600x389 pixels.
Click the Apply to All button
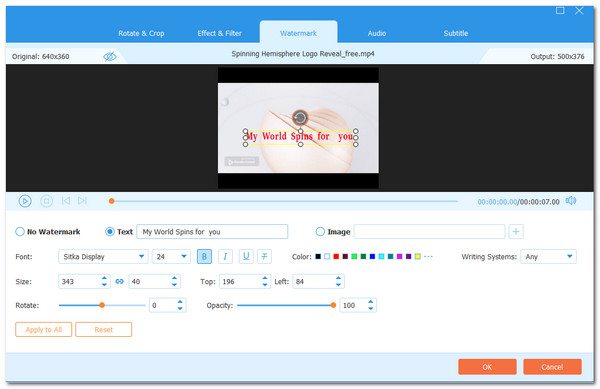(44, 329)
